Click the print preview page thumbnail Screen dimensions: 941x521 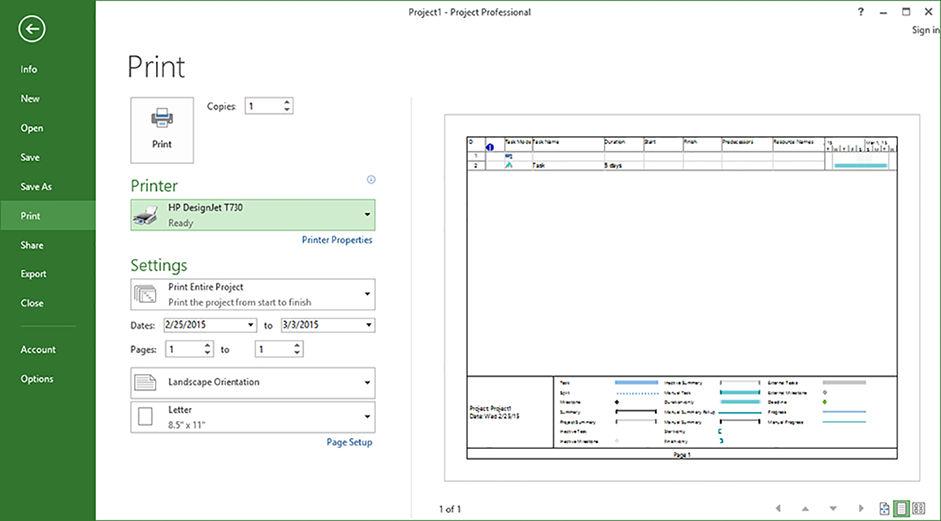coord(682,298)
